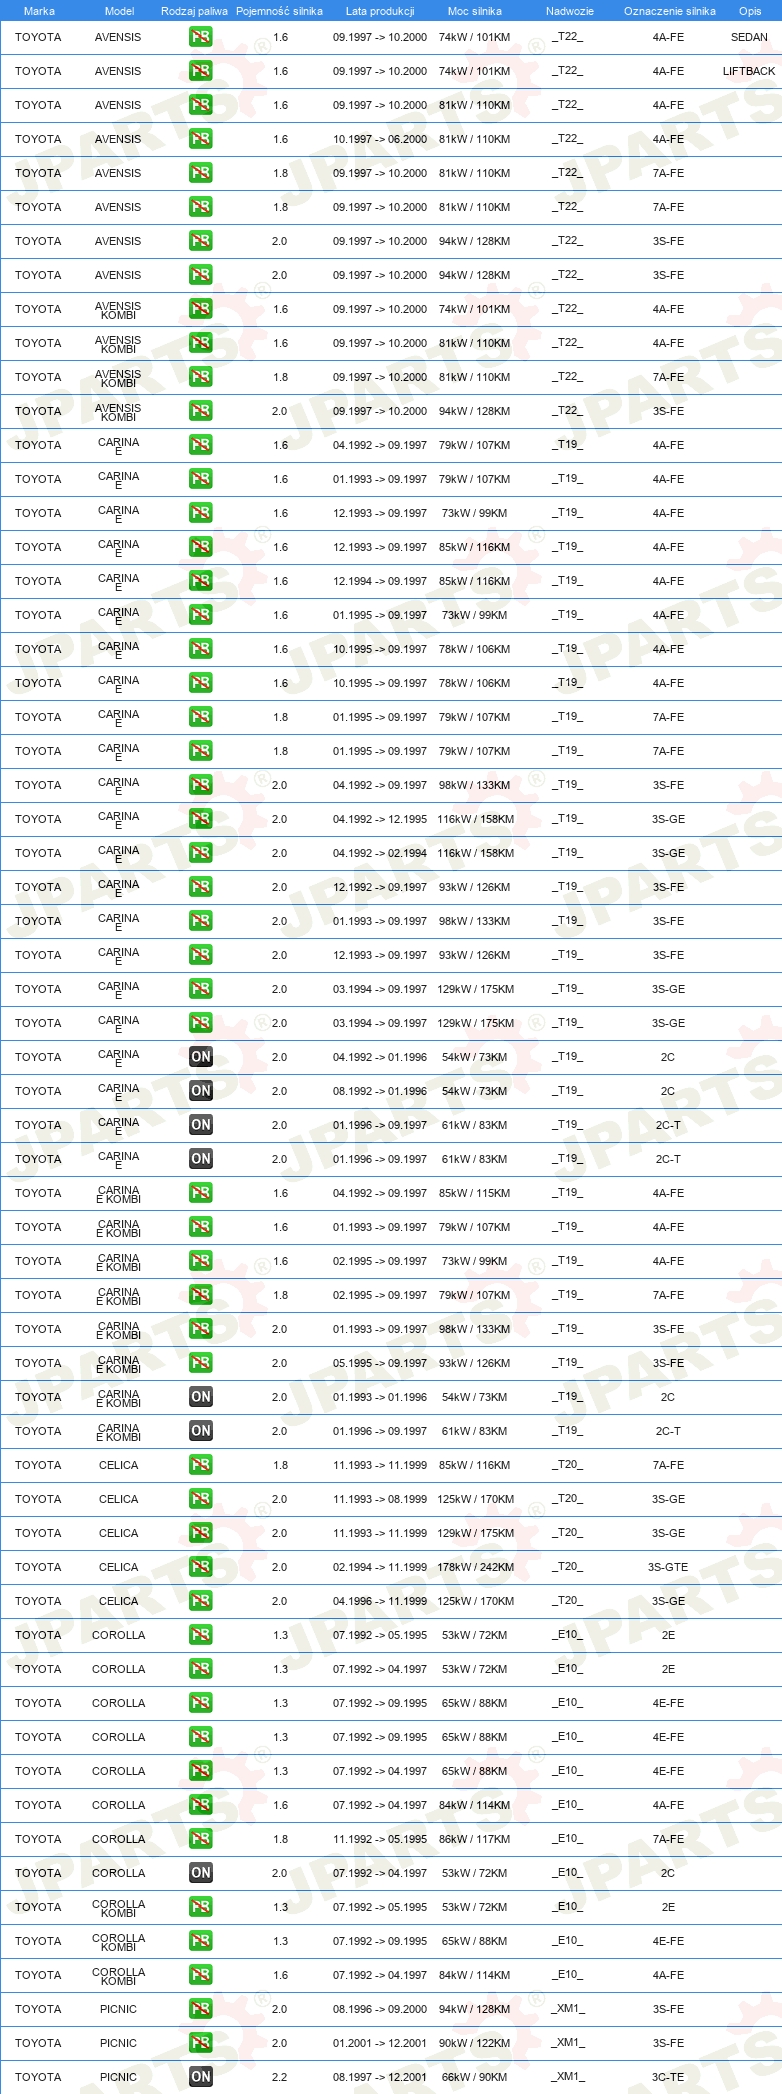This screenshot has width=782, height=2094.
Task: Click petrol icon for Celica 3S-GTE row
Action: click(201, 1567)
